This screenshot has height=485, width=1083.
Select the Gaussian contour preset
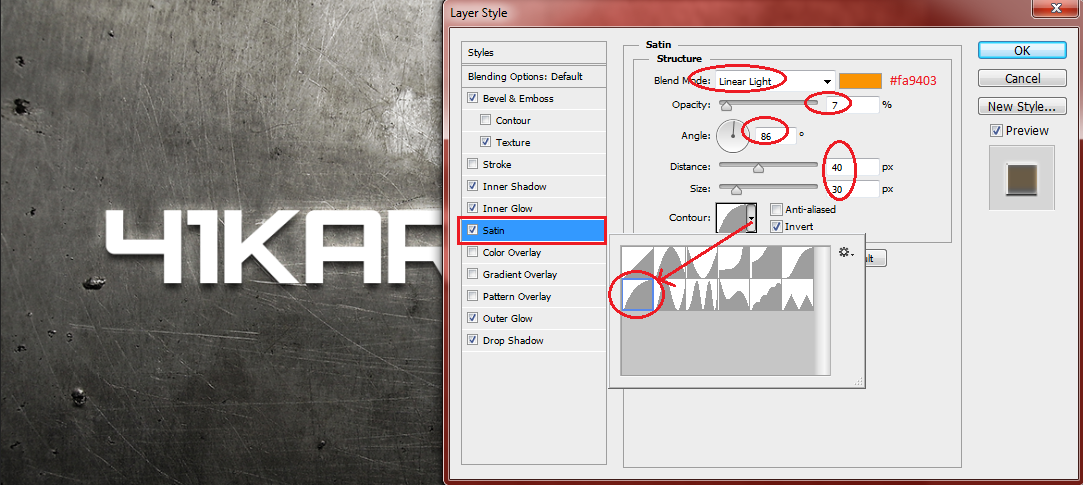[x=799, y=263]
